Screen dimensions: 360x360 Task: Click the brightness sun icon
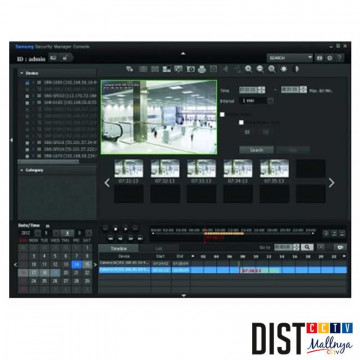point(284,69)
